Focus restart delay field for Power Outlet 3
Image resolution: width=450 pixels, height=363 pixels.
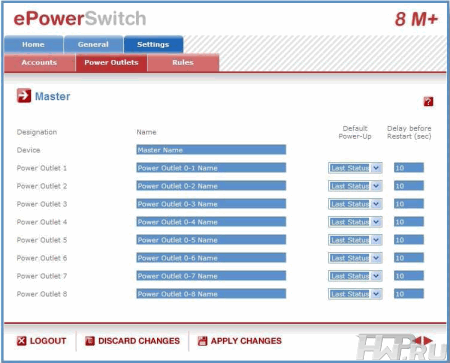click(409, 204)
